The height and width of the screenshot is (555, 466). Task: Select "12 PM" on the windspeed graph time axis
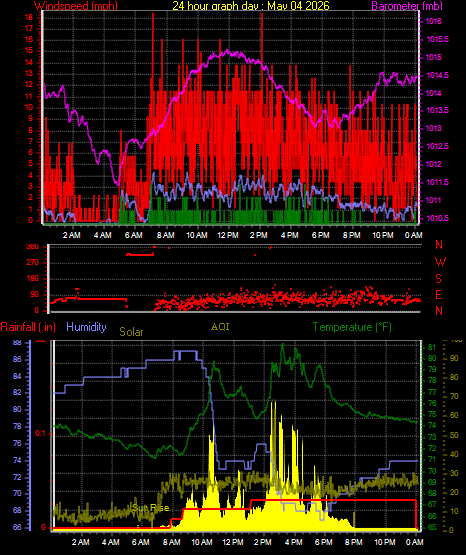pos(228,235)
